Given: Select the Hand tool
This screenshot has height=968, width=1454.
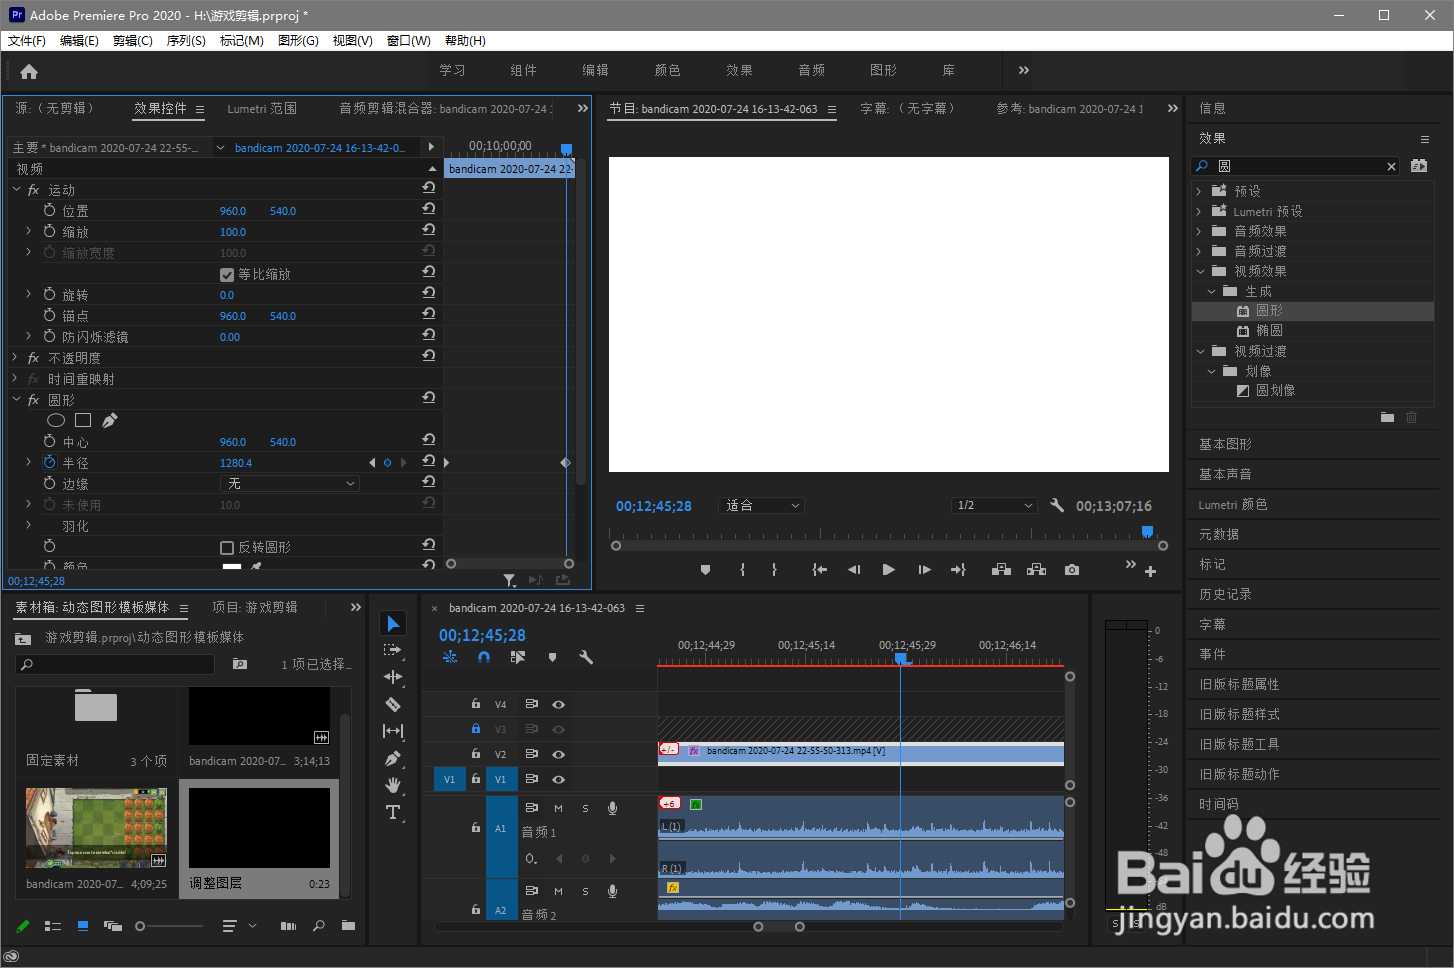Looking at the screenshot, I should (x=393, y=785).
